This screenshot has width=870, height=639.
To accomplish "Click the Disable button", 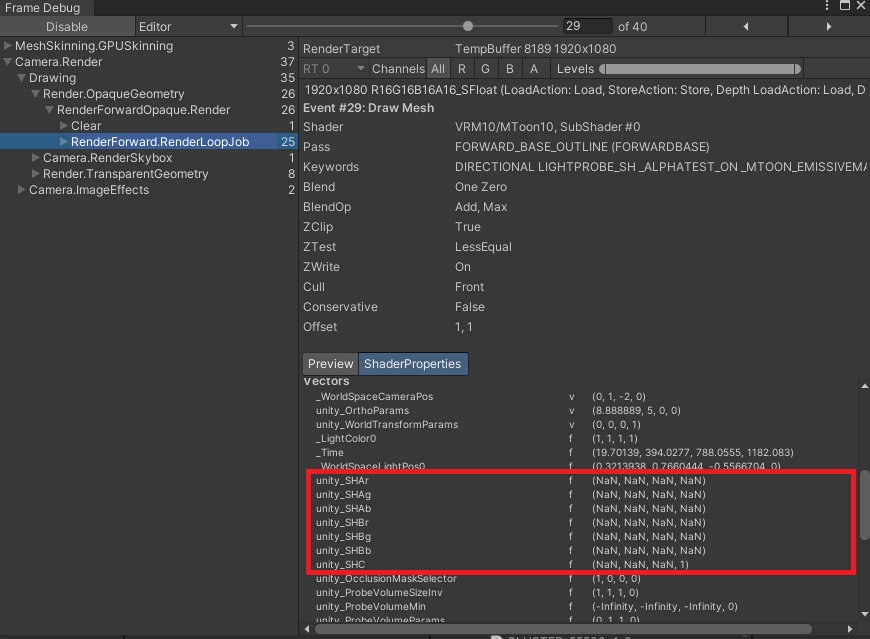I will (67, 26).
